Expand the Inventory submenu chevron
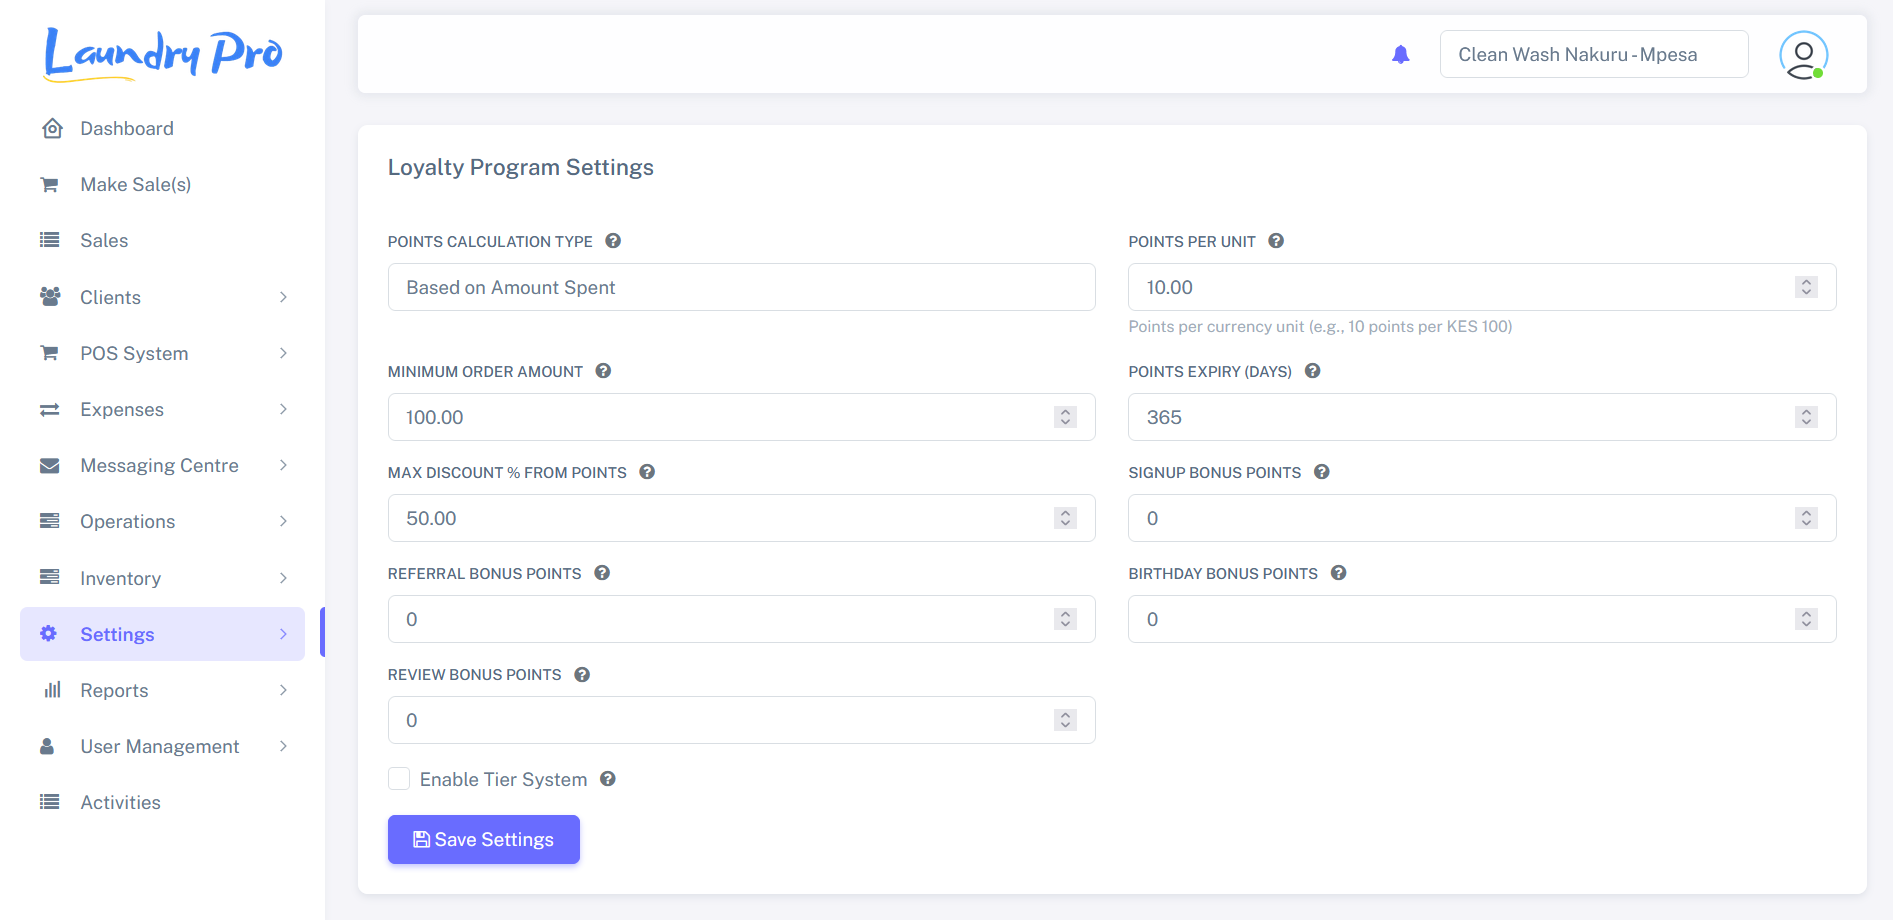The width and height of the screenshot is (1893, 920). pyautogui.click(x=284, y=578)
